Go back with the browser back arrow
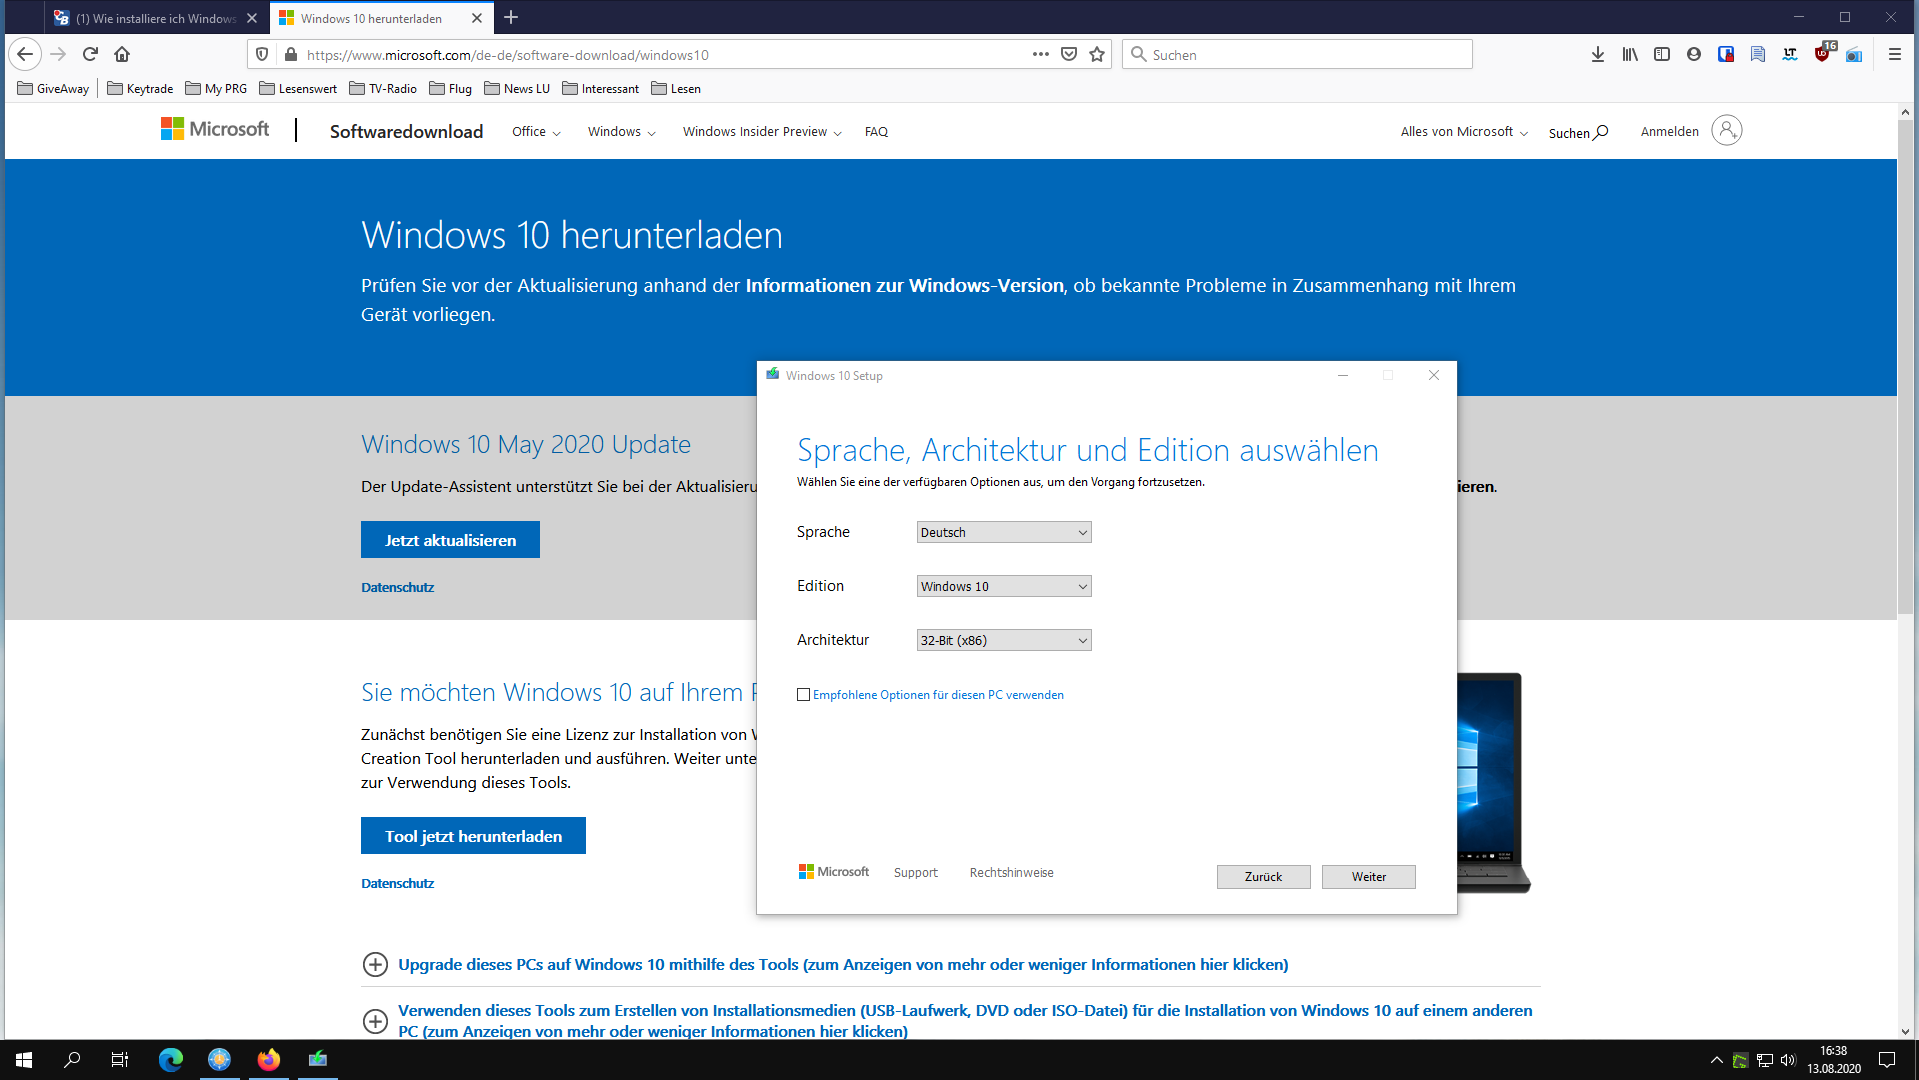The height and width of the screenshot is (1080, 1919). click(x=25, y=54)
